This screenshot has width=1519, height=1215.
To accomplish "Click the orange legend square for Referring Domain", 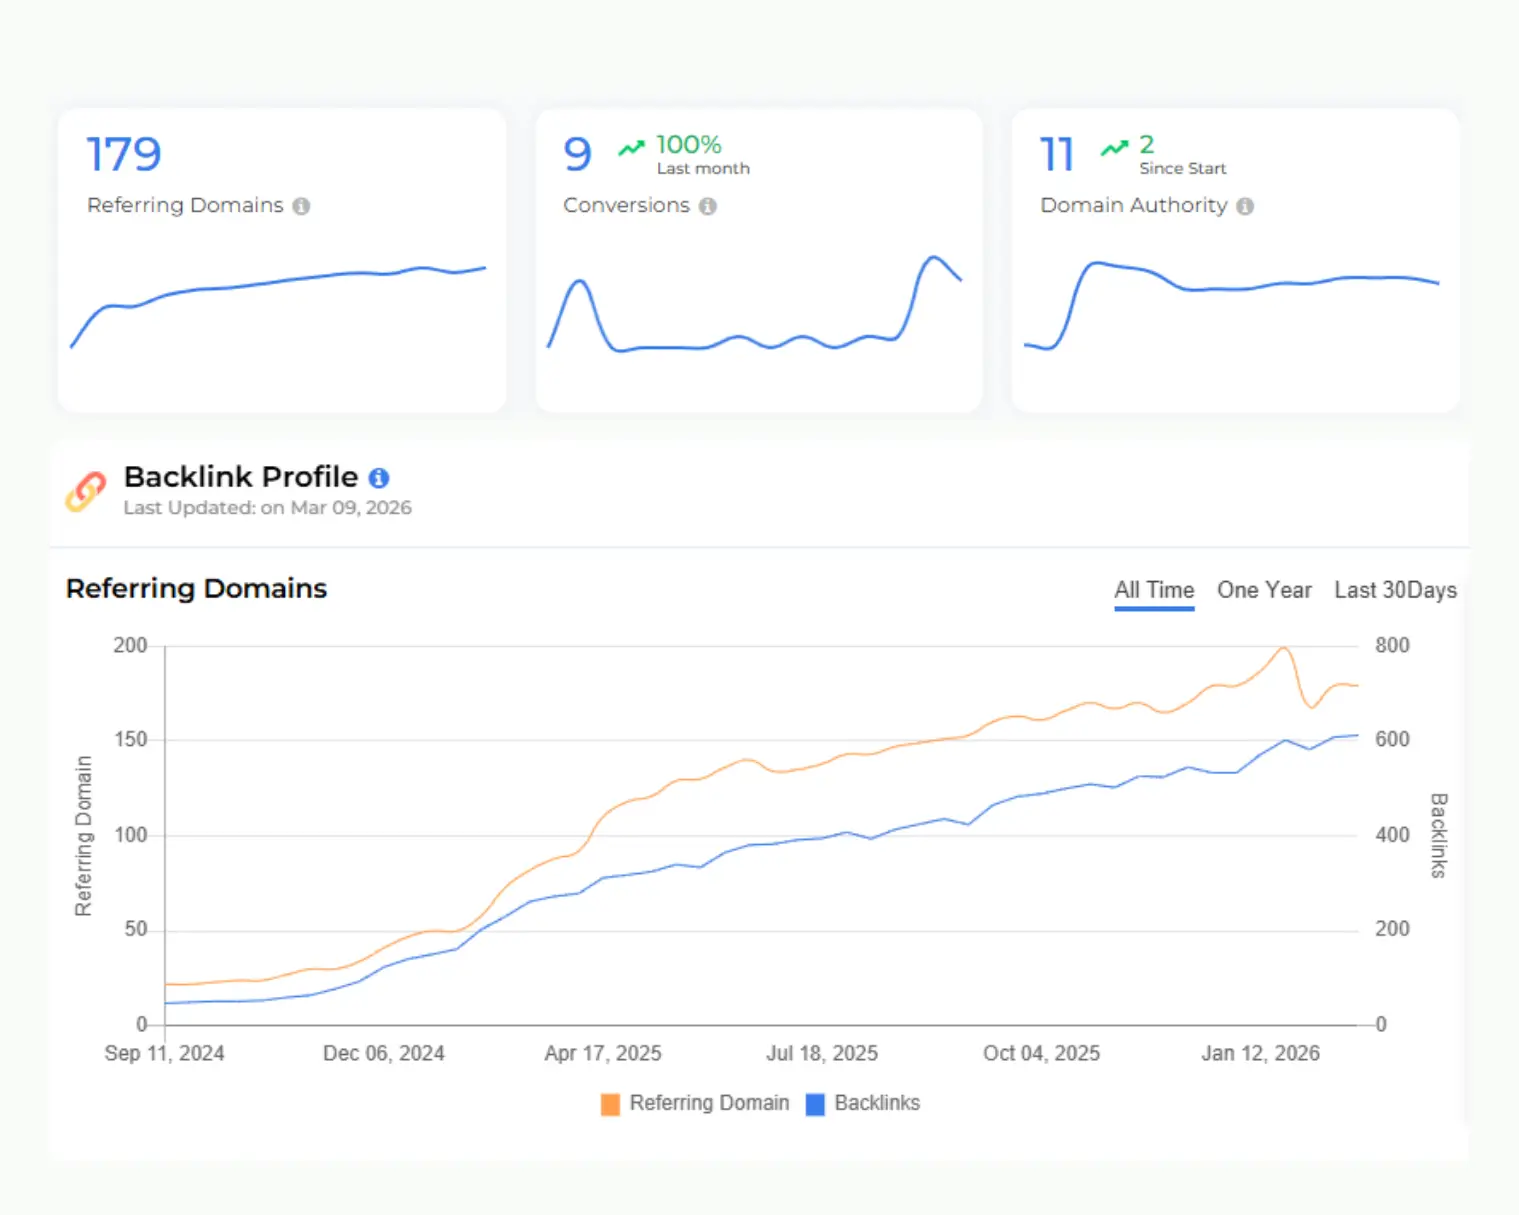I will 610,1103.
